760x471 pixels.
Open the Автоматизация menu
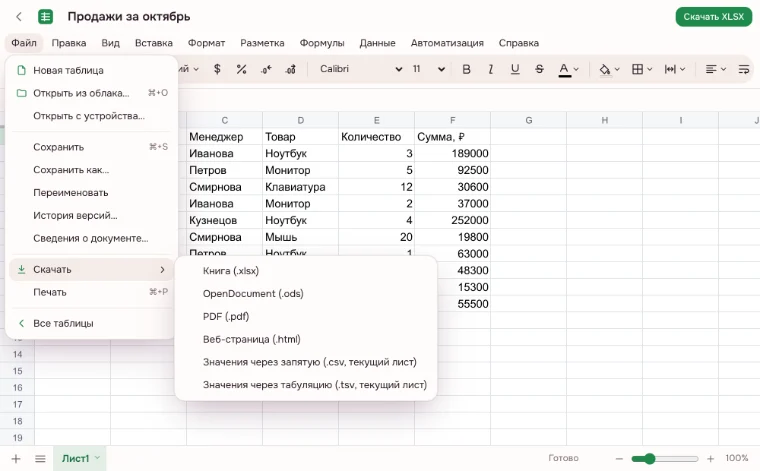tap(447, 43)
